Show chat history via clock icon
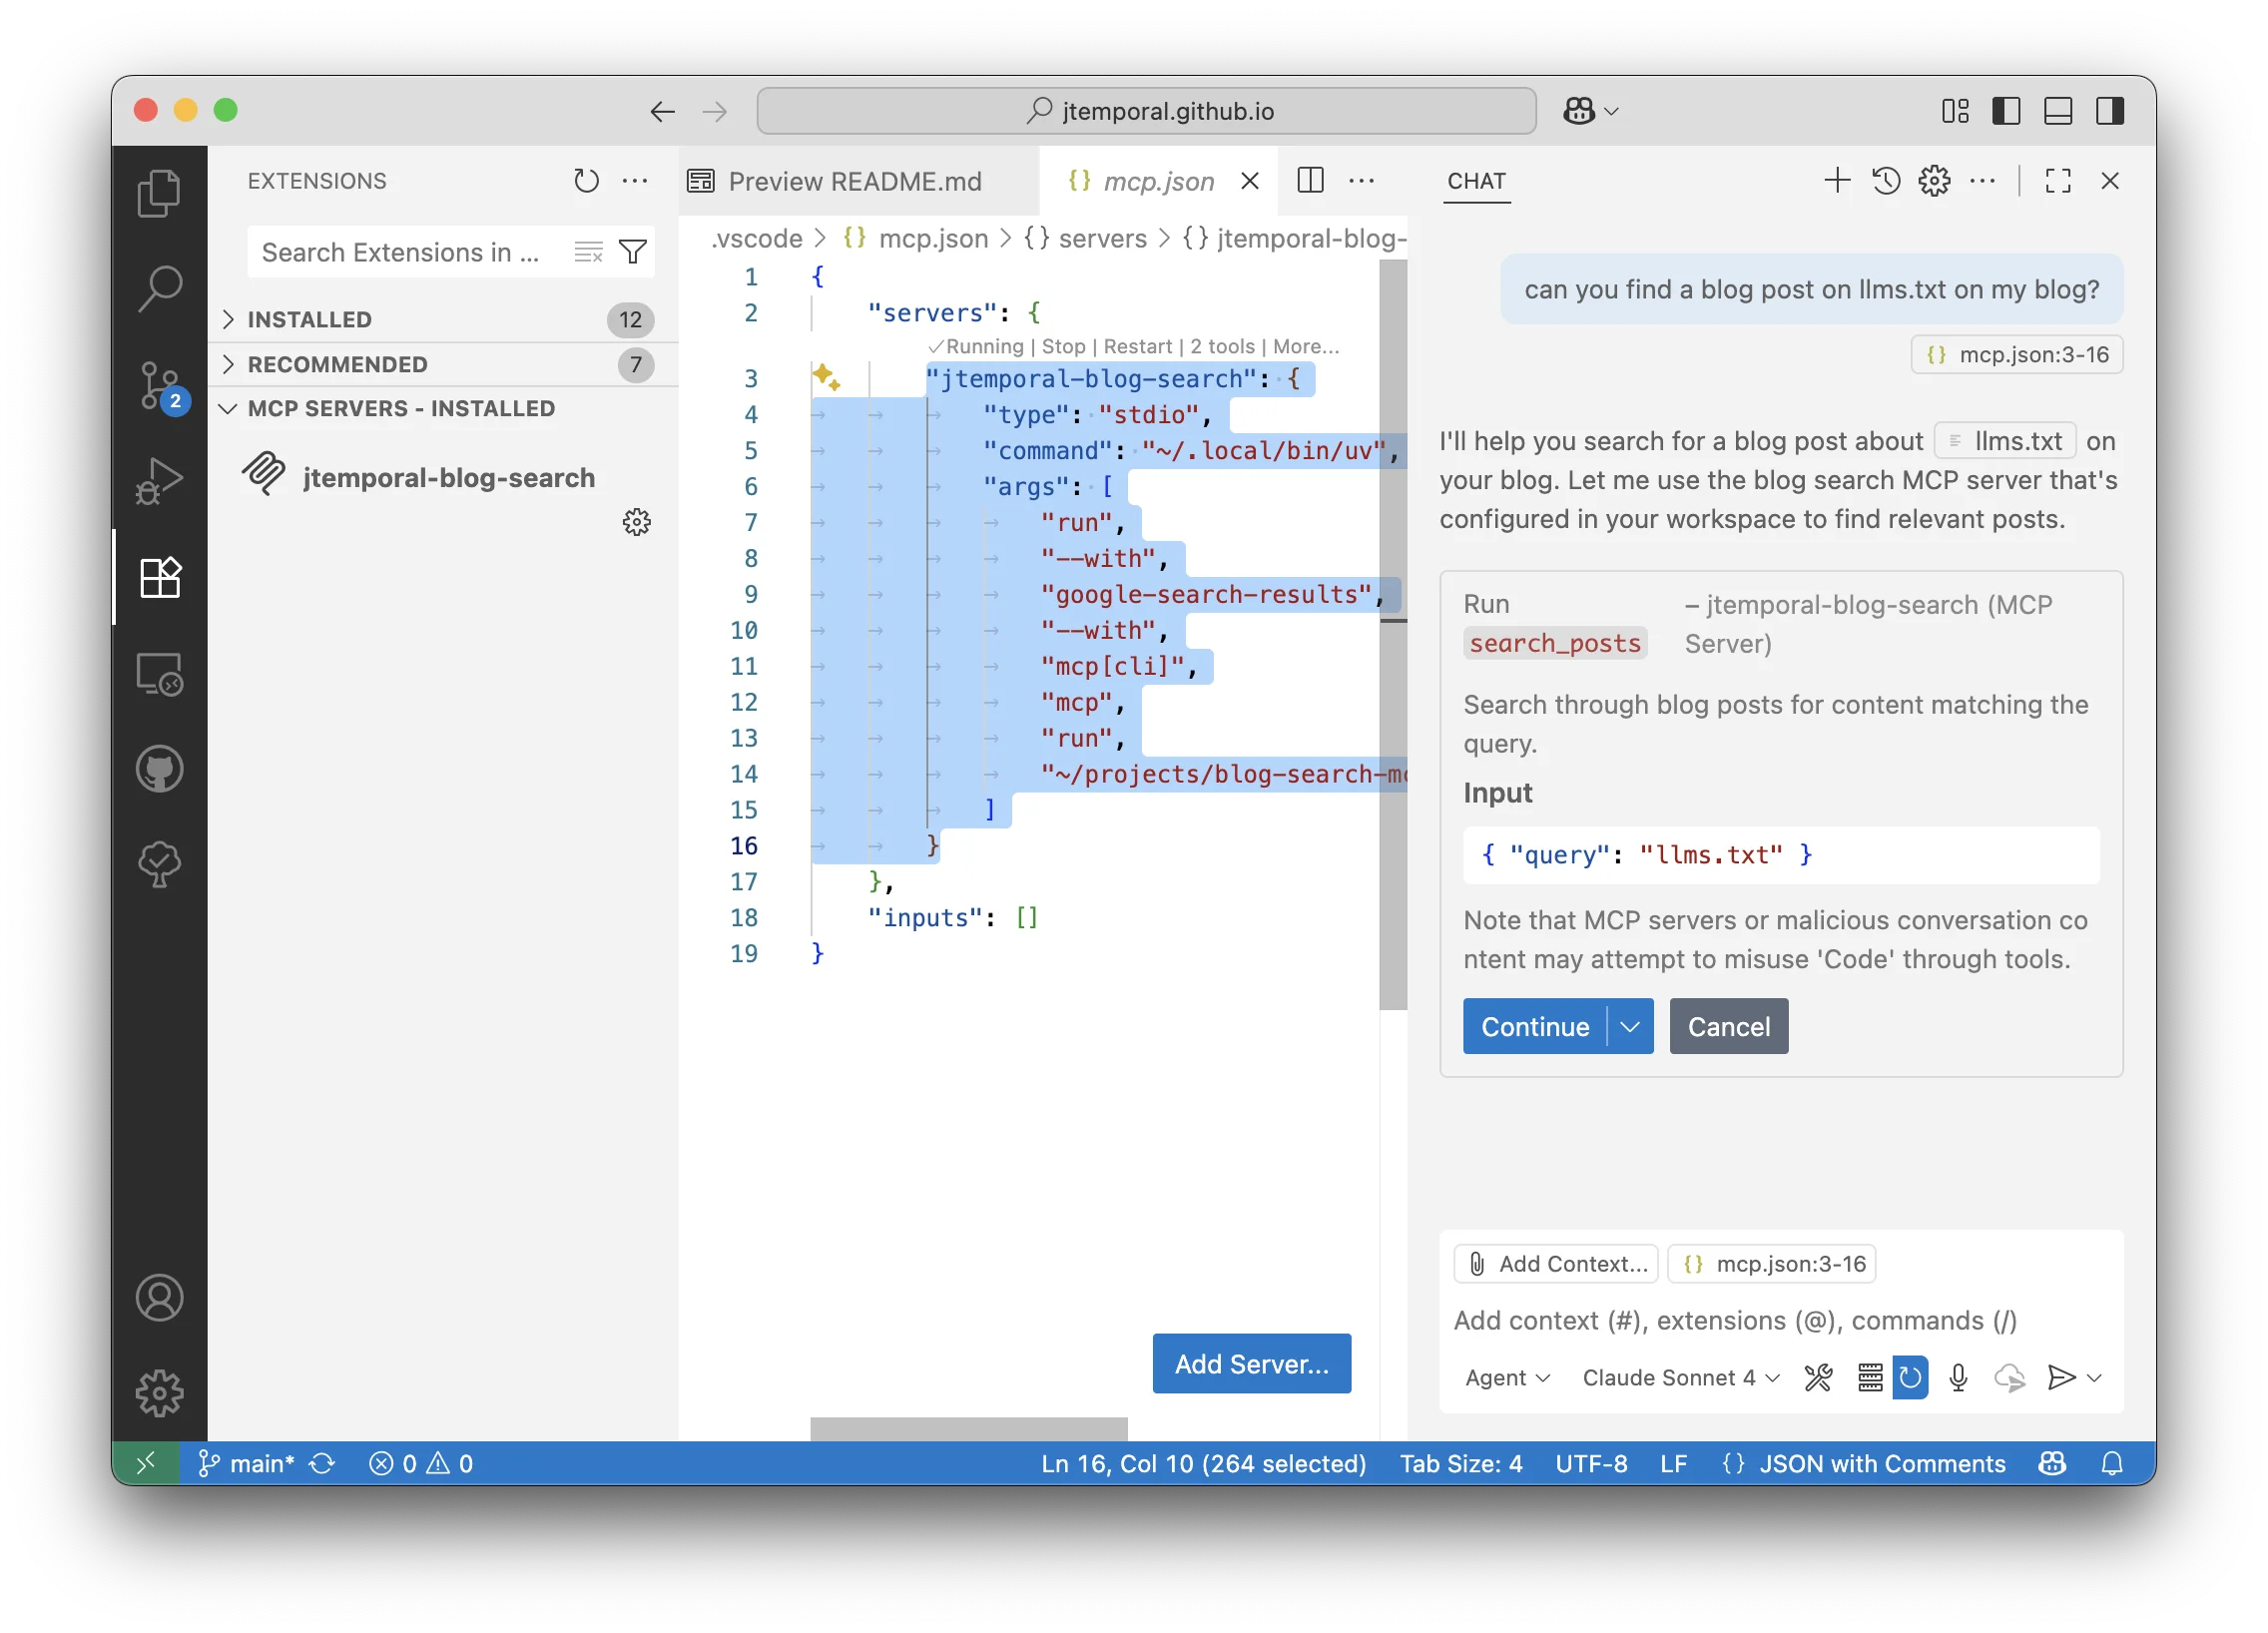 click(x=1885, y=181)
